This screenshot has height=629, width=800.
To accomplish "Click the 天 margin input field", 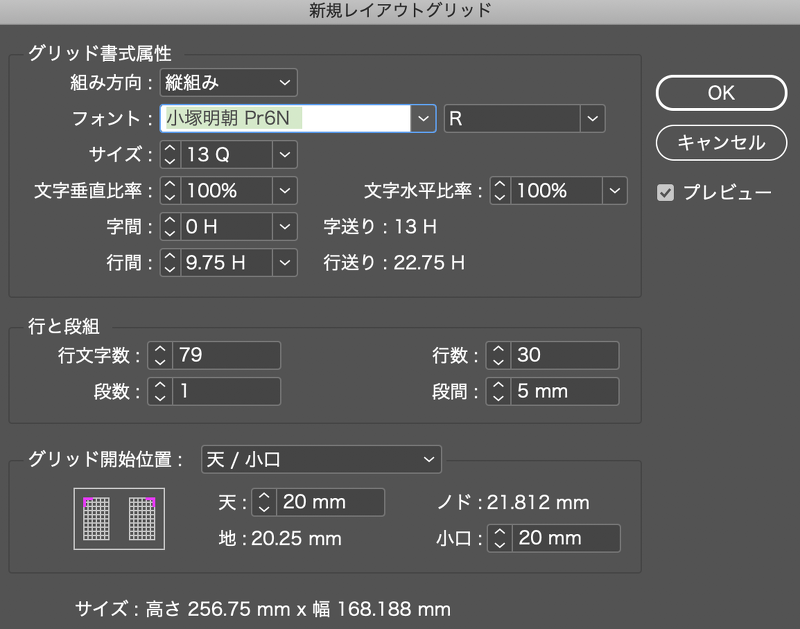I will tap(330, 502).
